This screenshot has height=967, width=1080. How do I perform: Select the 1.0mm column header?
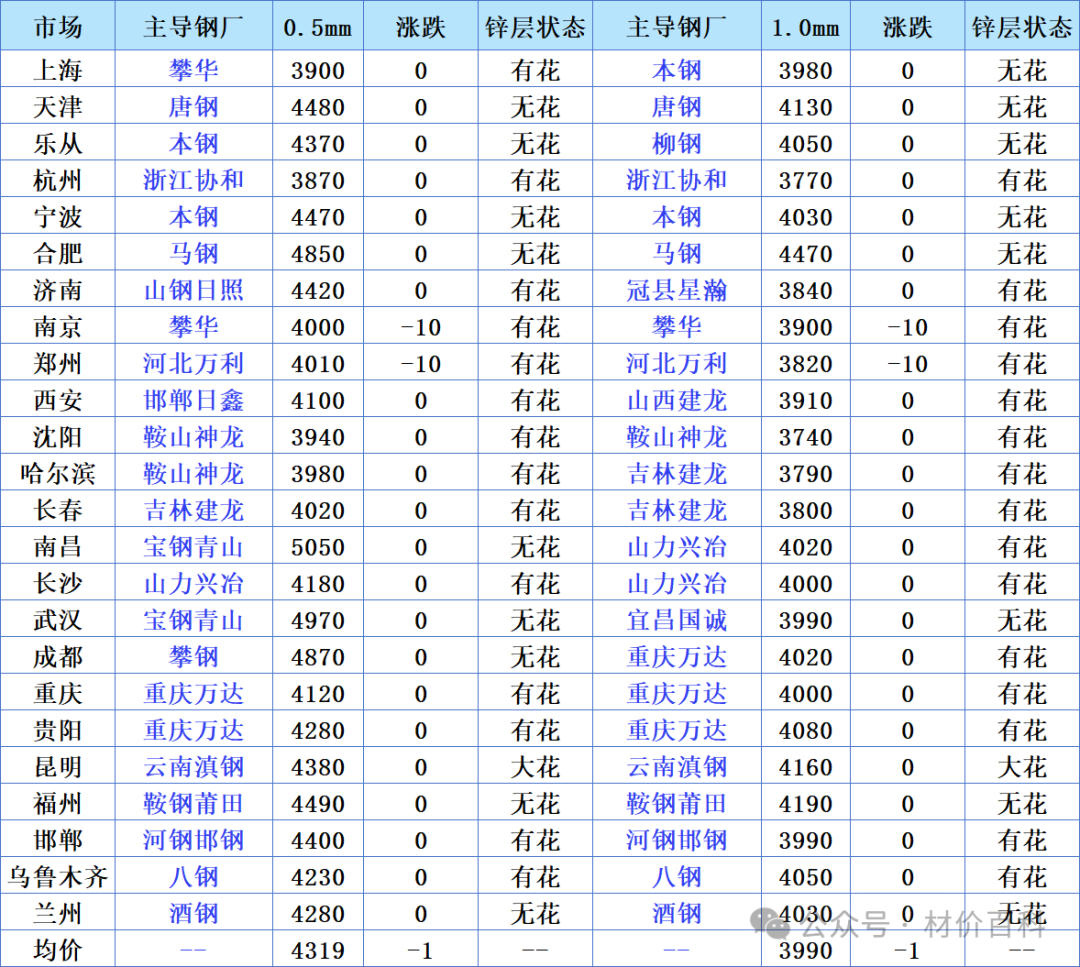point(805,27)
